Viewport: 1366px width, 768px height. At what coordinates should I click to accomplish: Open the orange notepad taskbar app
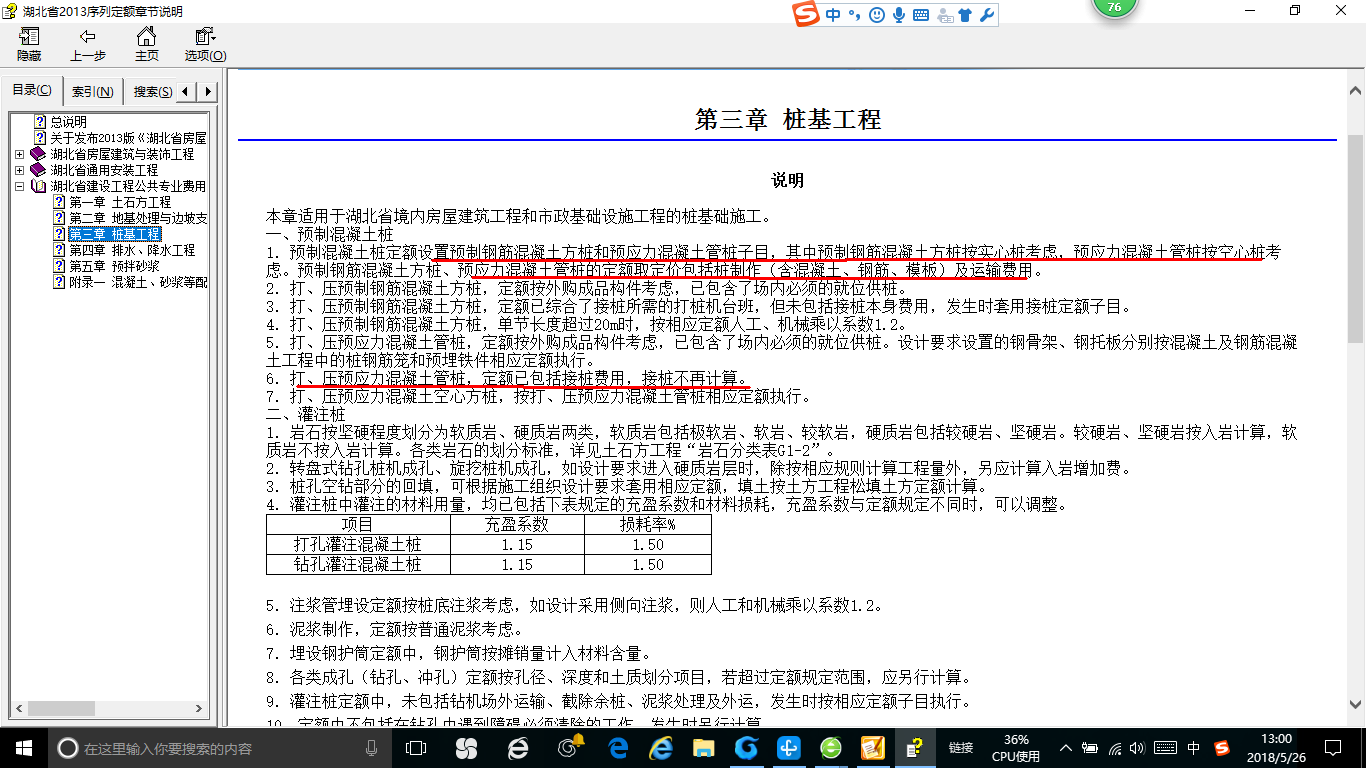click(873, 748)
